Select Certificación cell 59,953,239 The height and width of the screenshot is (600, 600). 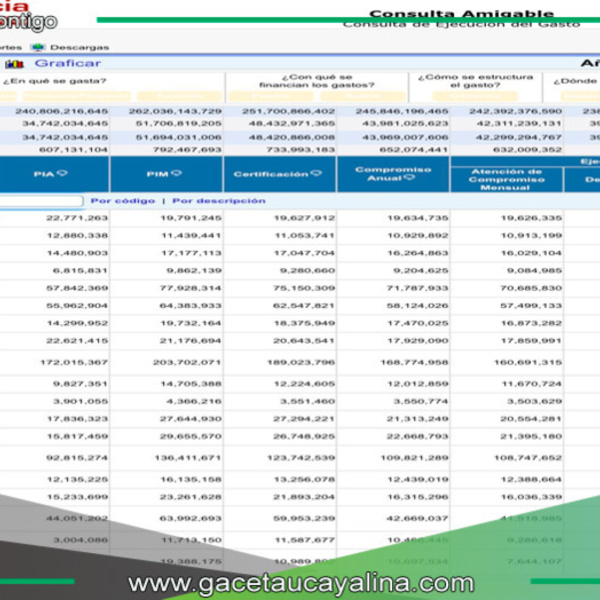pos(304,518)
